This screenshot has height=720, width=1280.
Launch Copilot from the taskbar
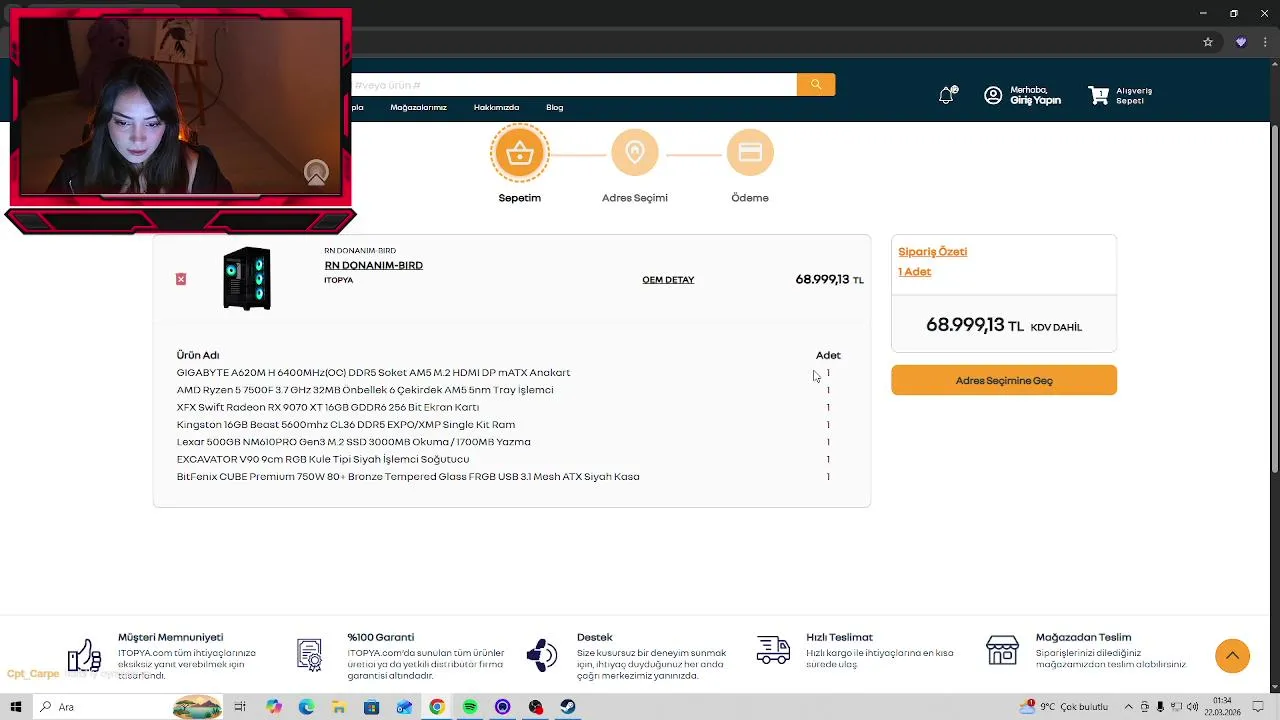[274, 707]
